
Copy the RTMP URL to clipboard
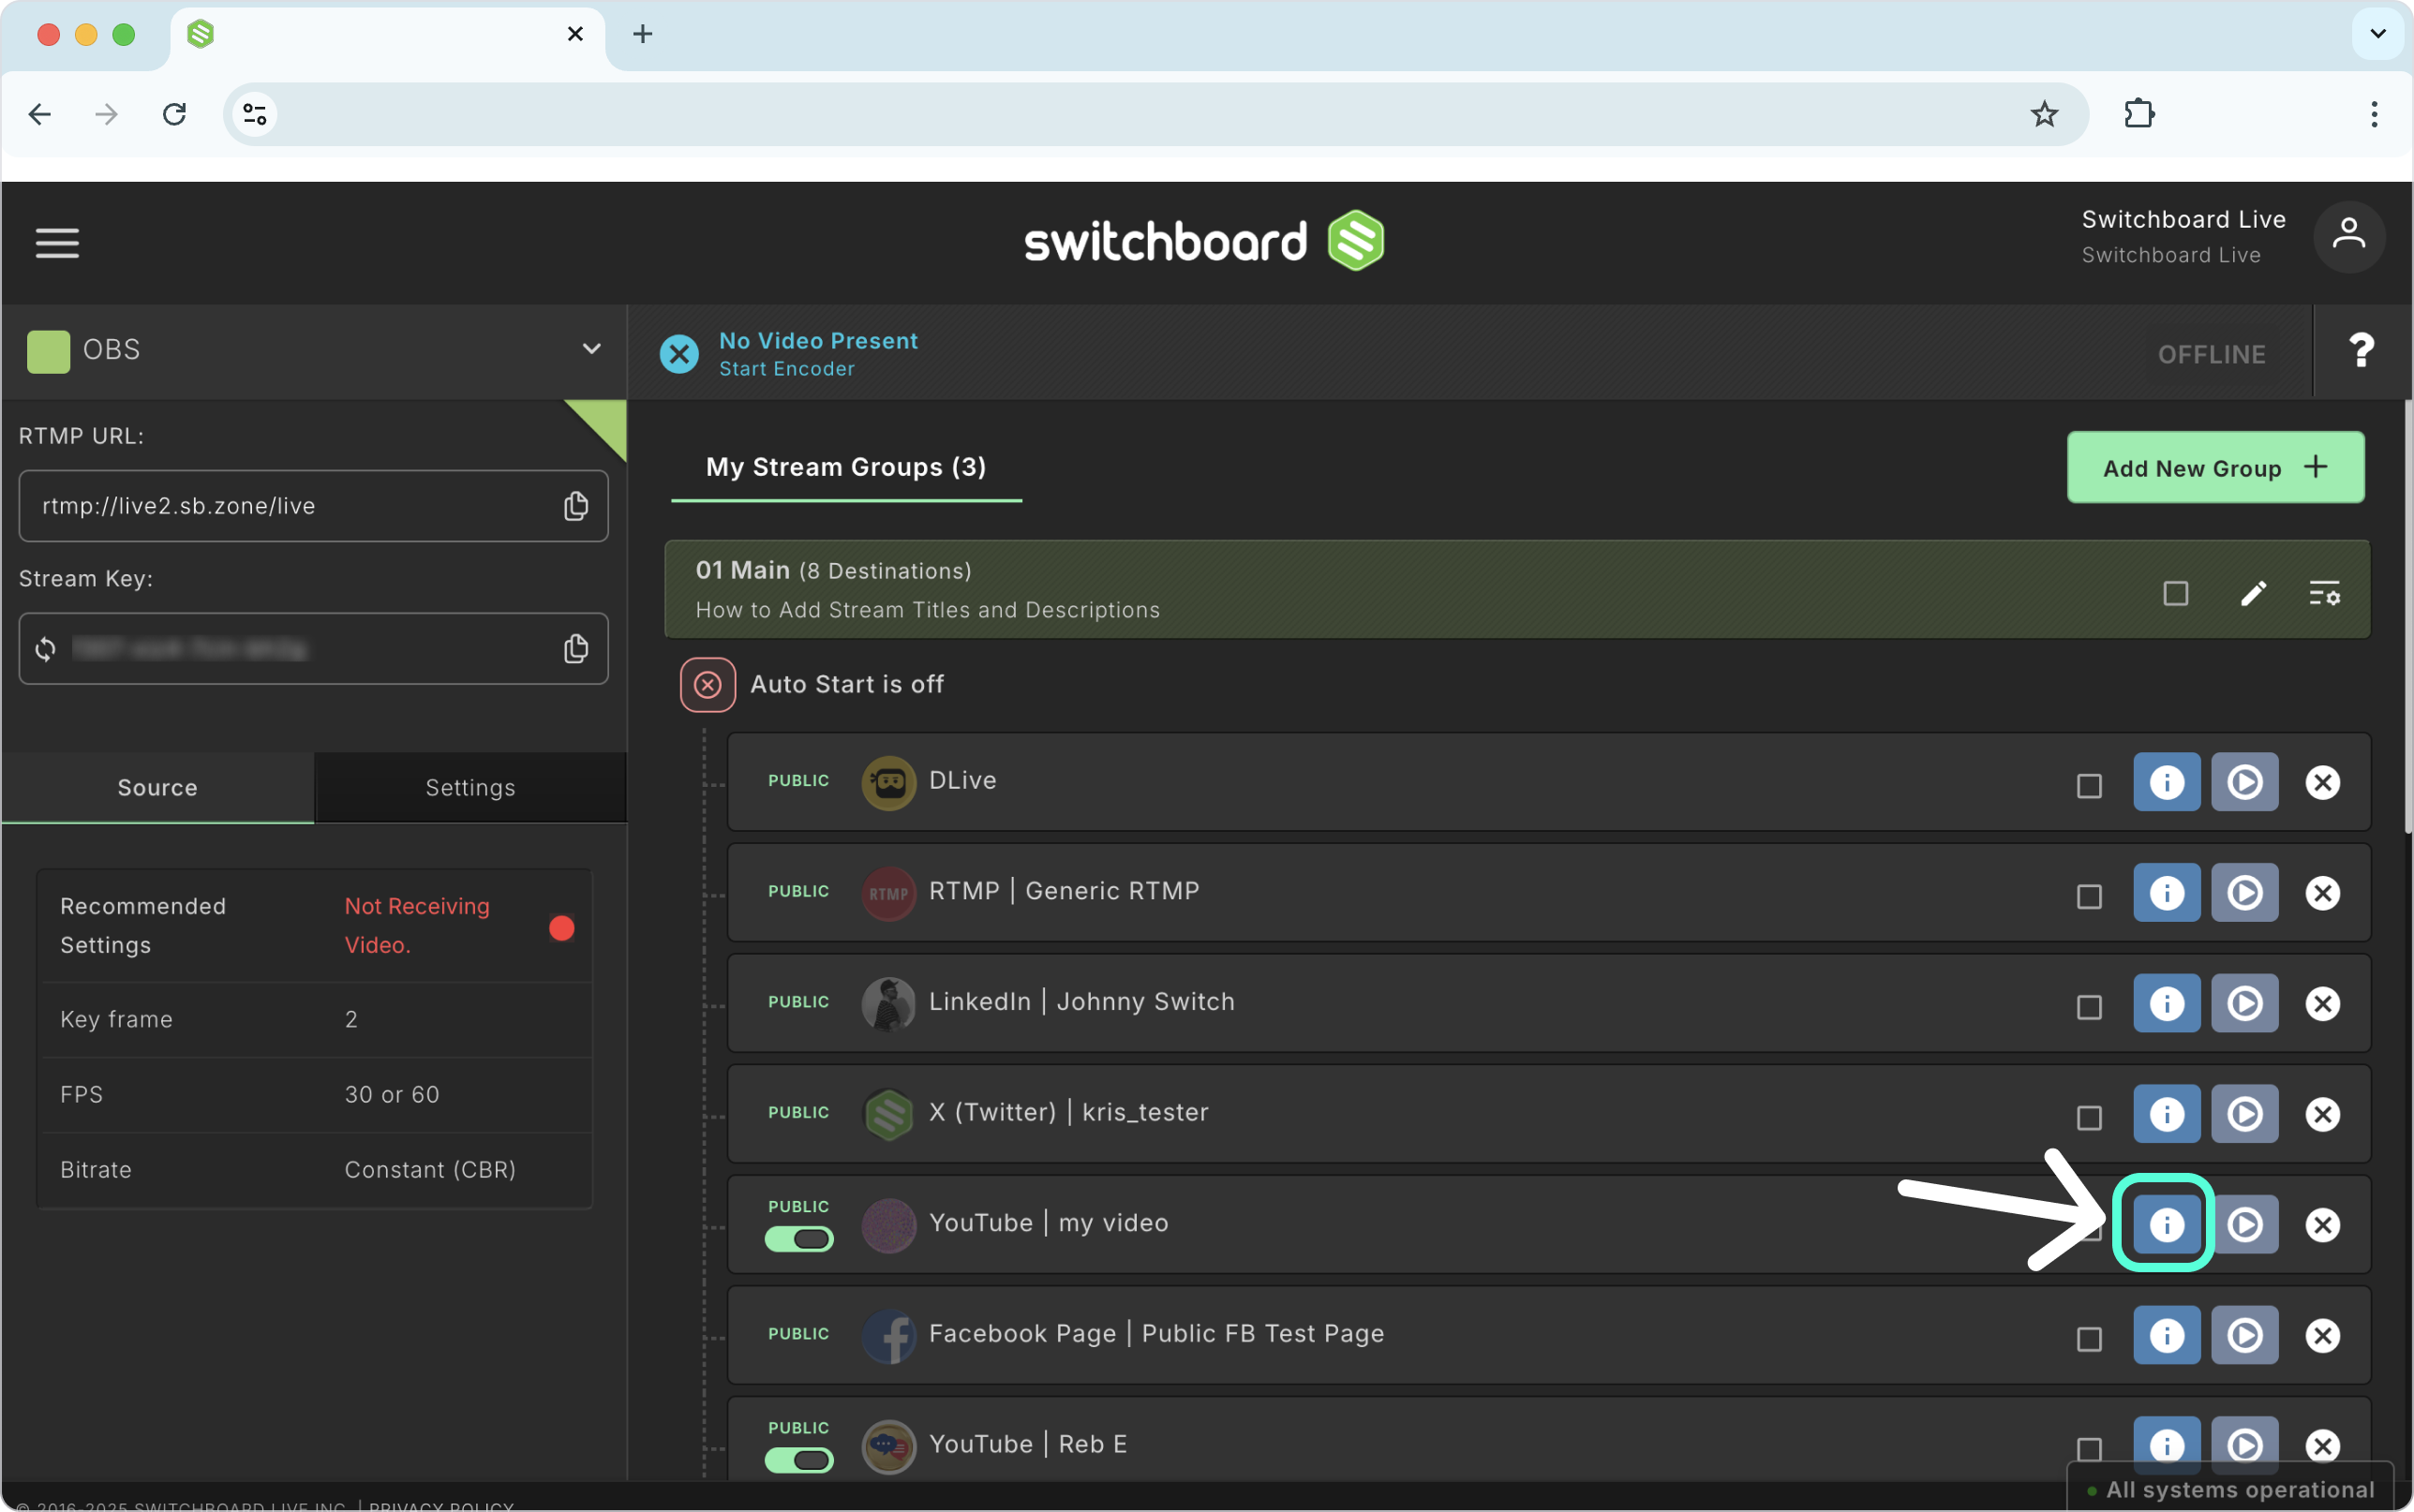click(x=575, y=506)
